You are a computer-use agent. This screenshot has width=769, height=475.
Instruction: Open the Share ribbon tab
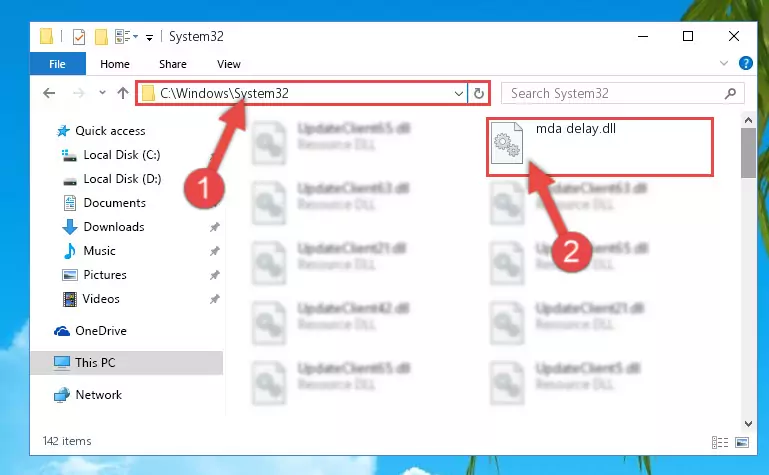173,64
